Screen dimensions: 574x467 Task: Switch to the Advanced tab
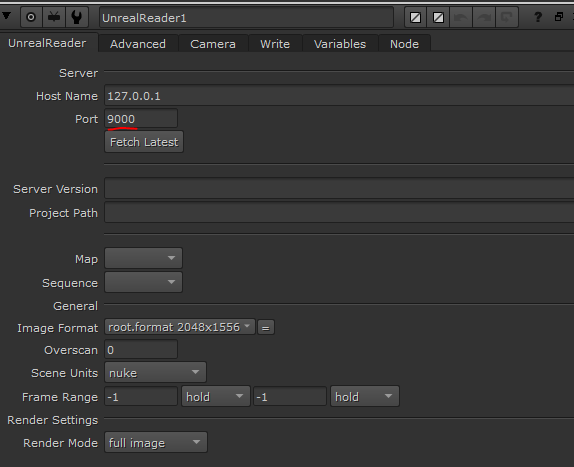click(x=138, y=44)
